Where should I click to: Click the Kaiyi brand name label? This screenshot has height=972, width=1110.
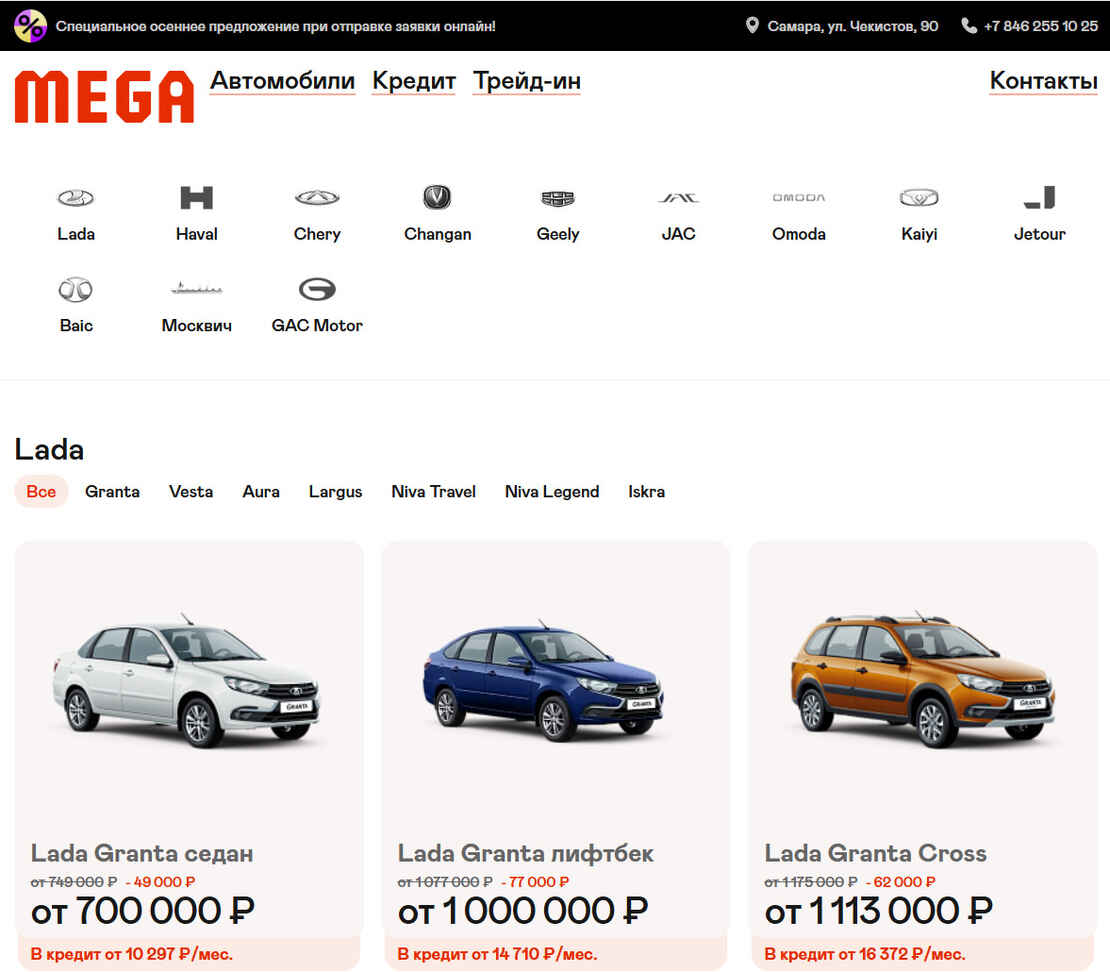click(919, 234)
